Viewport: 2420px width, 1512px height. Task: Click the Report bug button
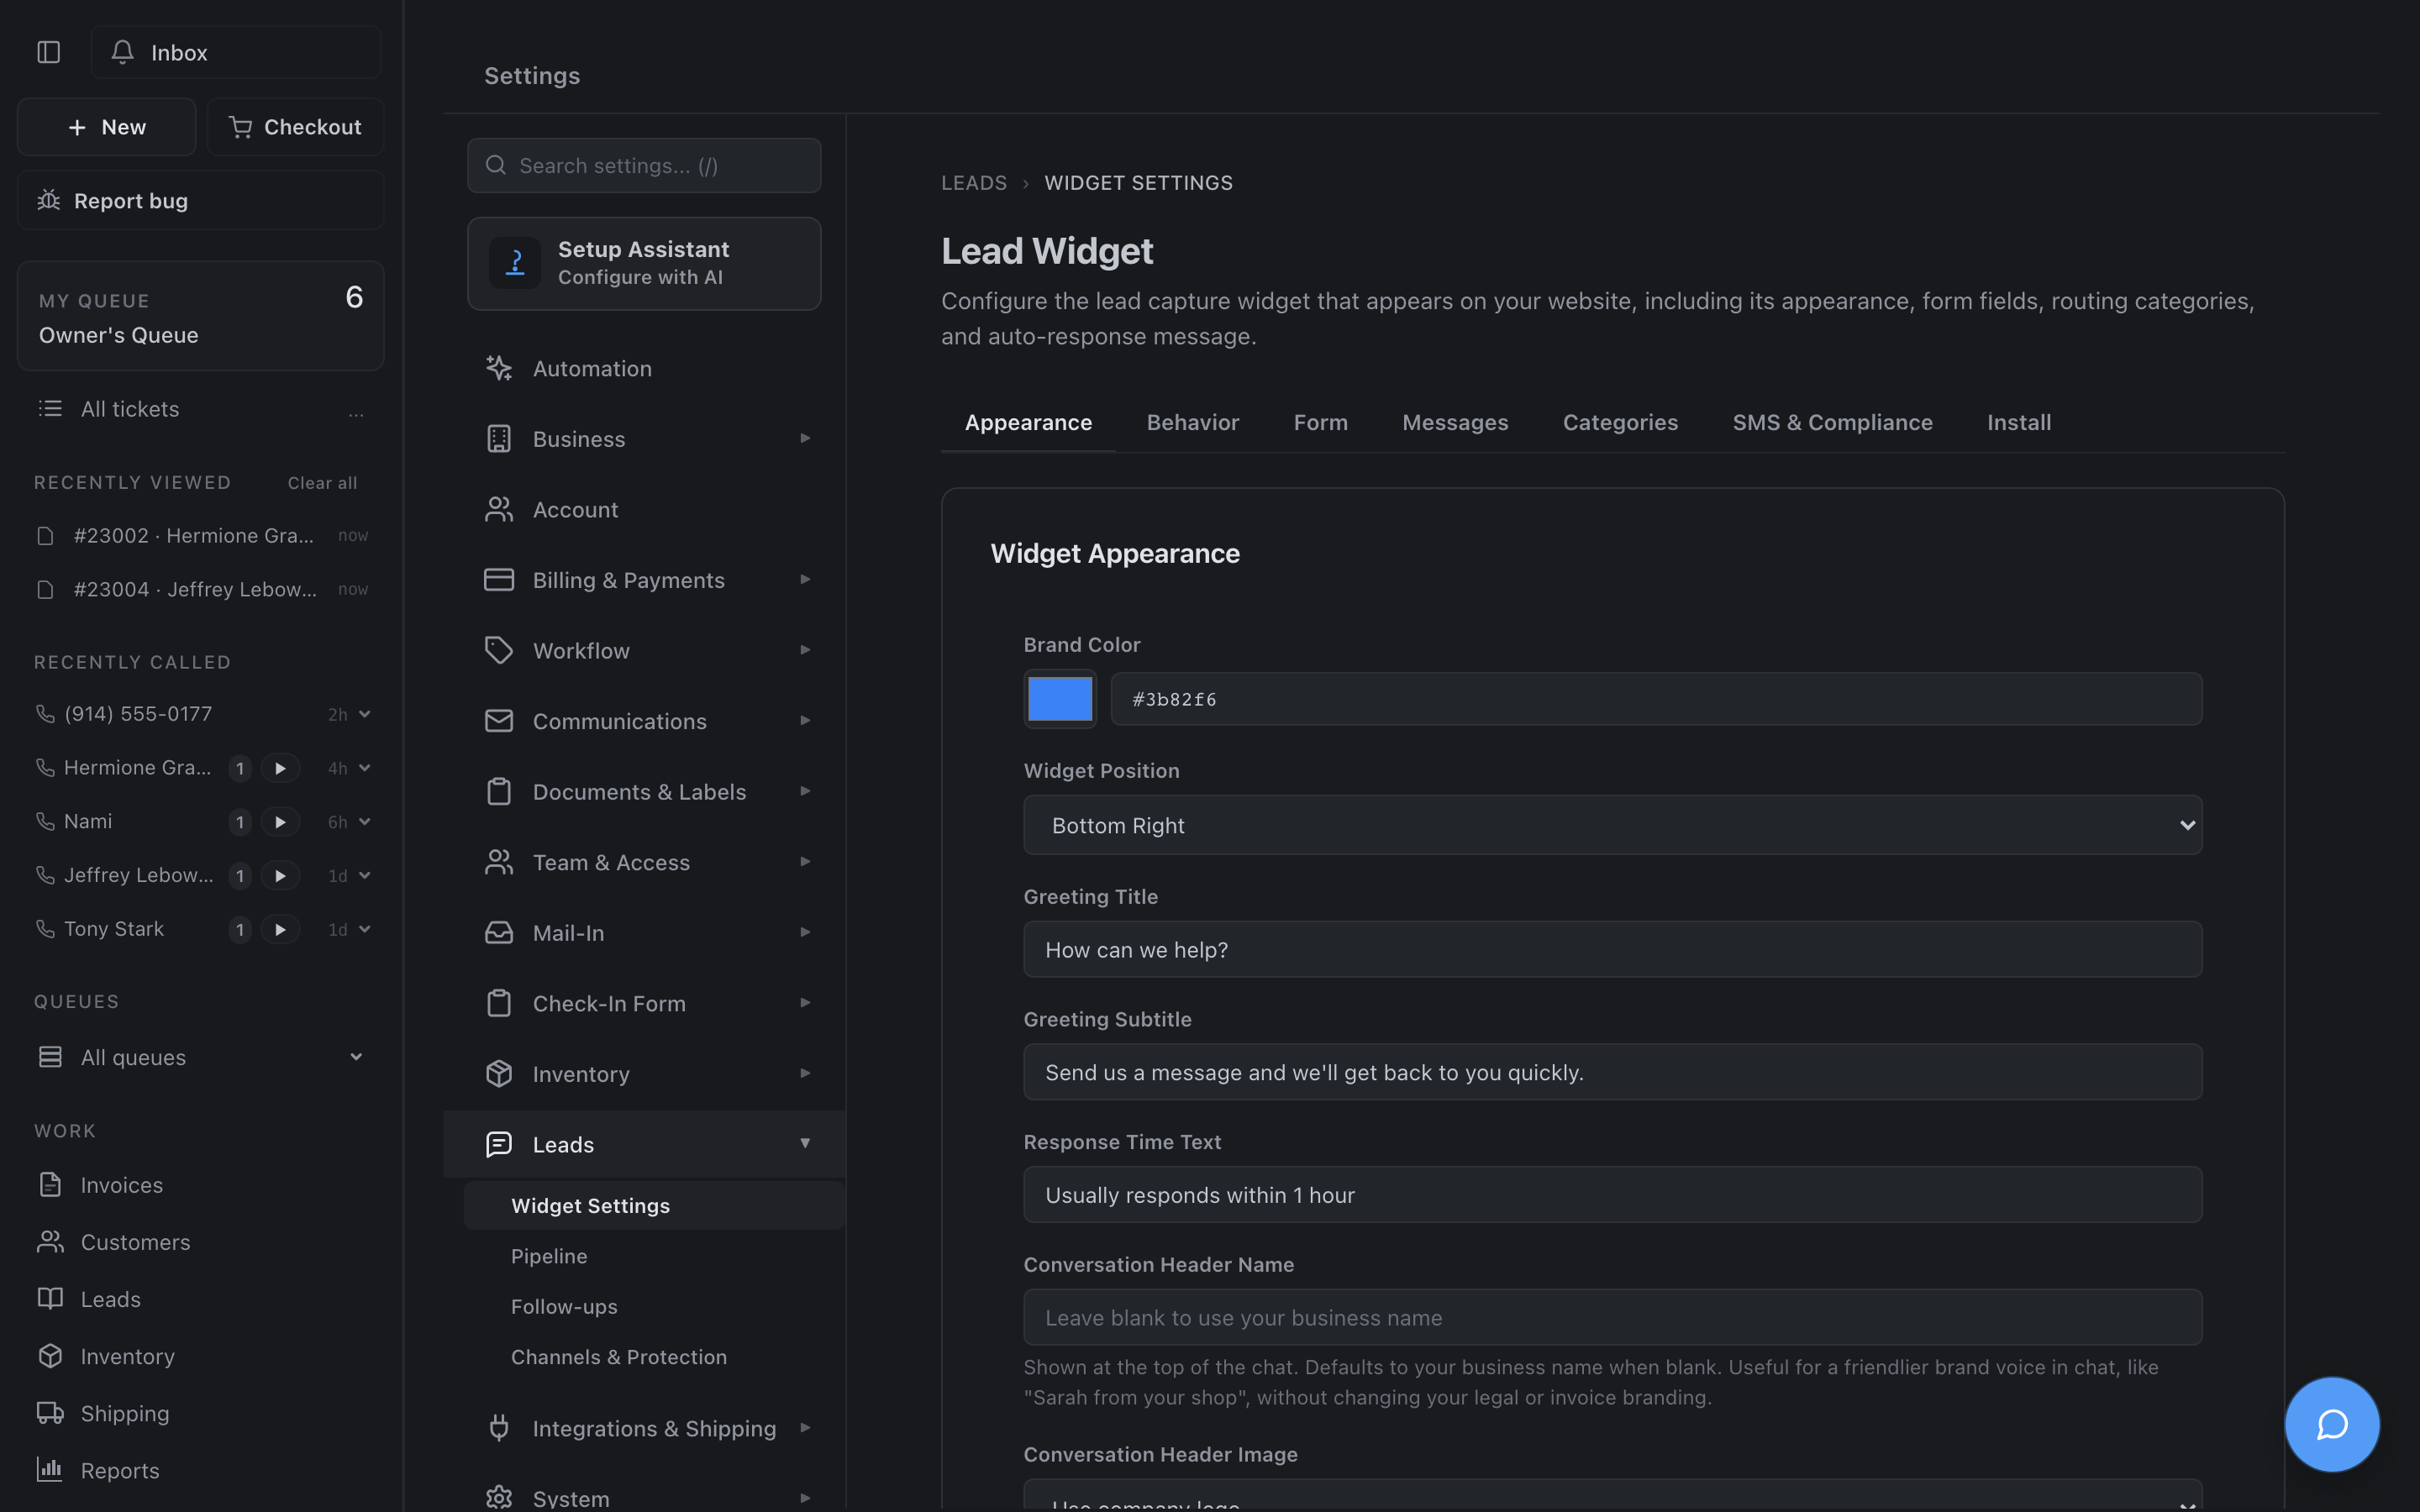tap(201, 200)
